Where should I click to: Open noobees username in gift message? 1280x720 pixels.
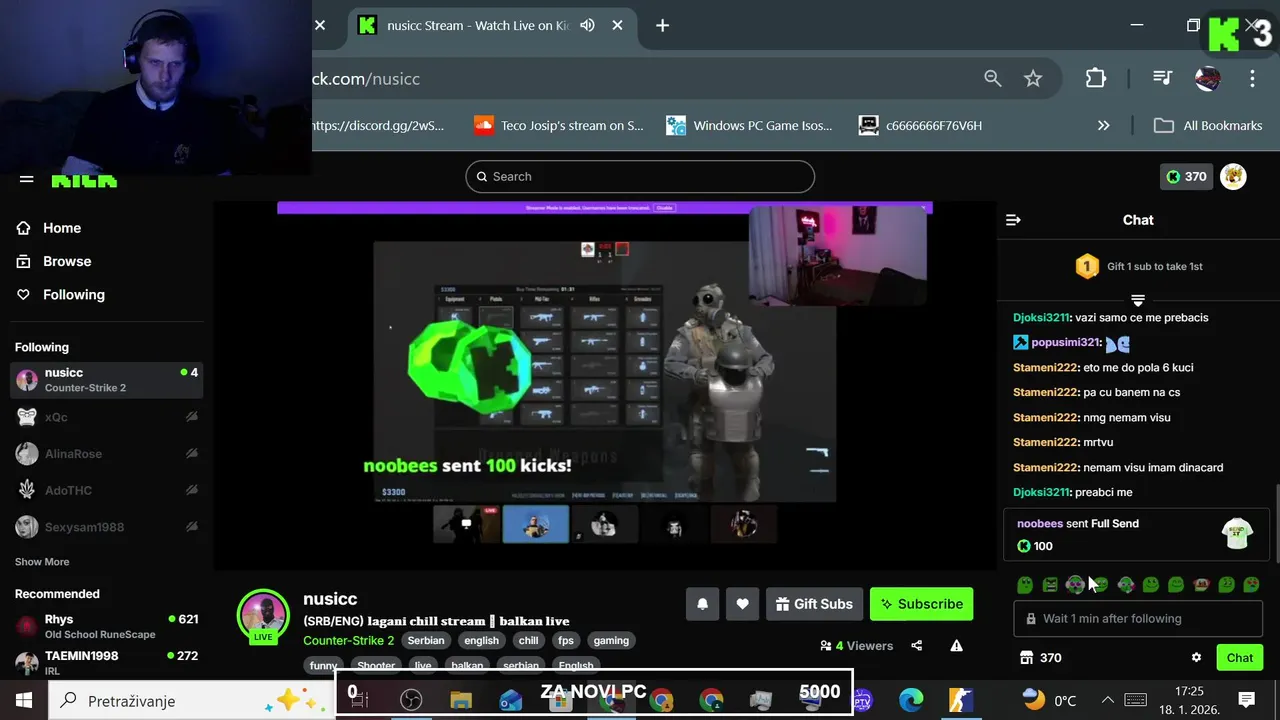(x=1040, y=524)
